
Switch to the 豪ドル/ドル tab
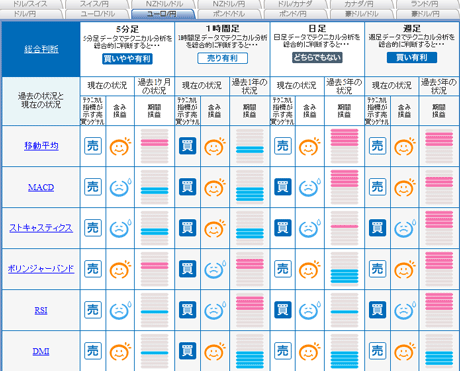pos(361,14)
